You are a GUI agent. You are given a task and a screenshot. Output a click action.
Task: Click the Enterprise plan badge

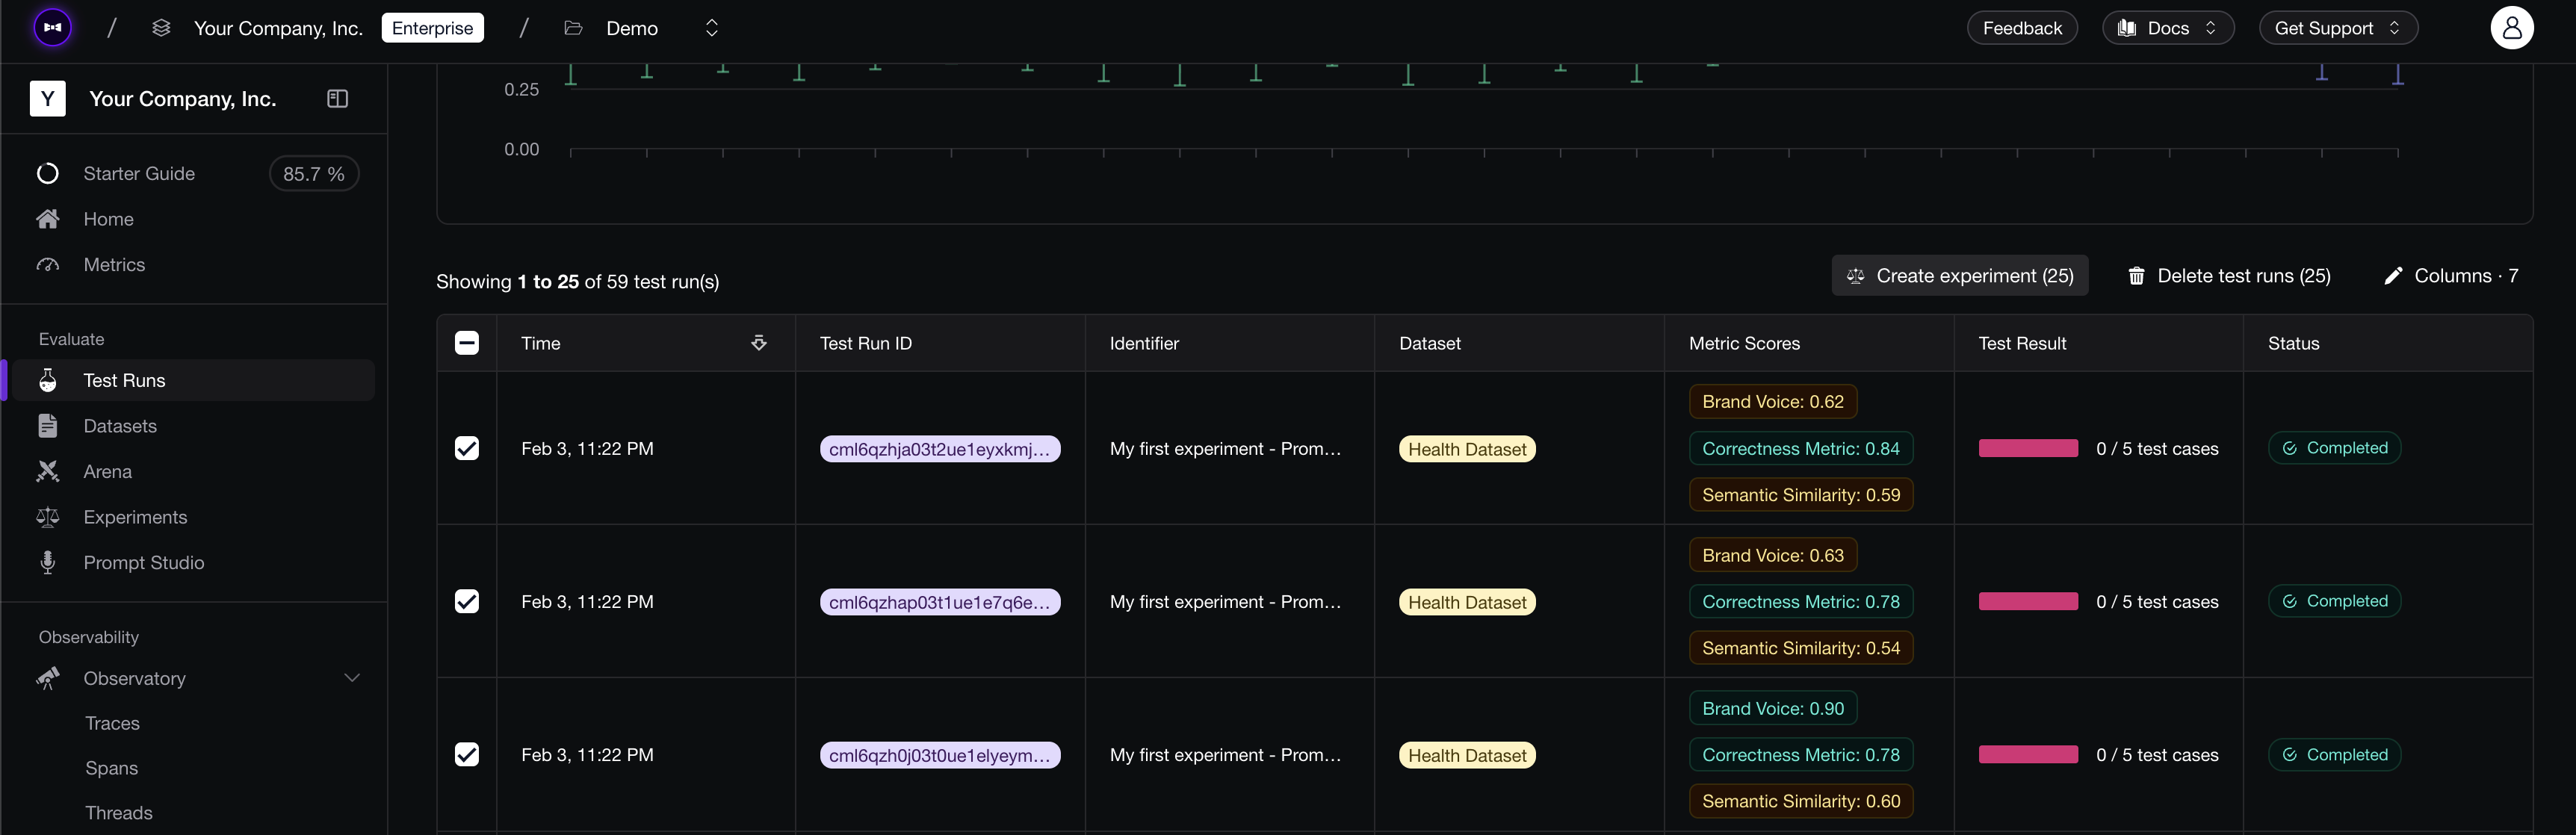[x=433, y=28]
